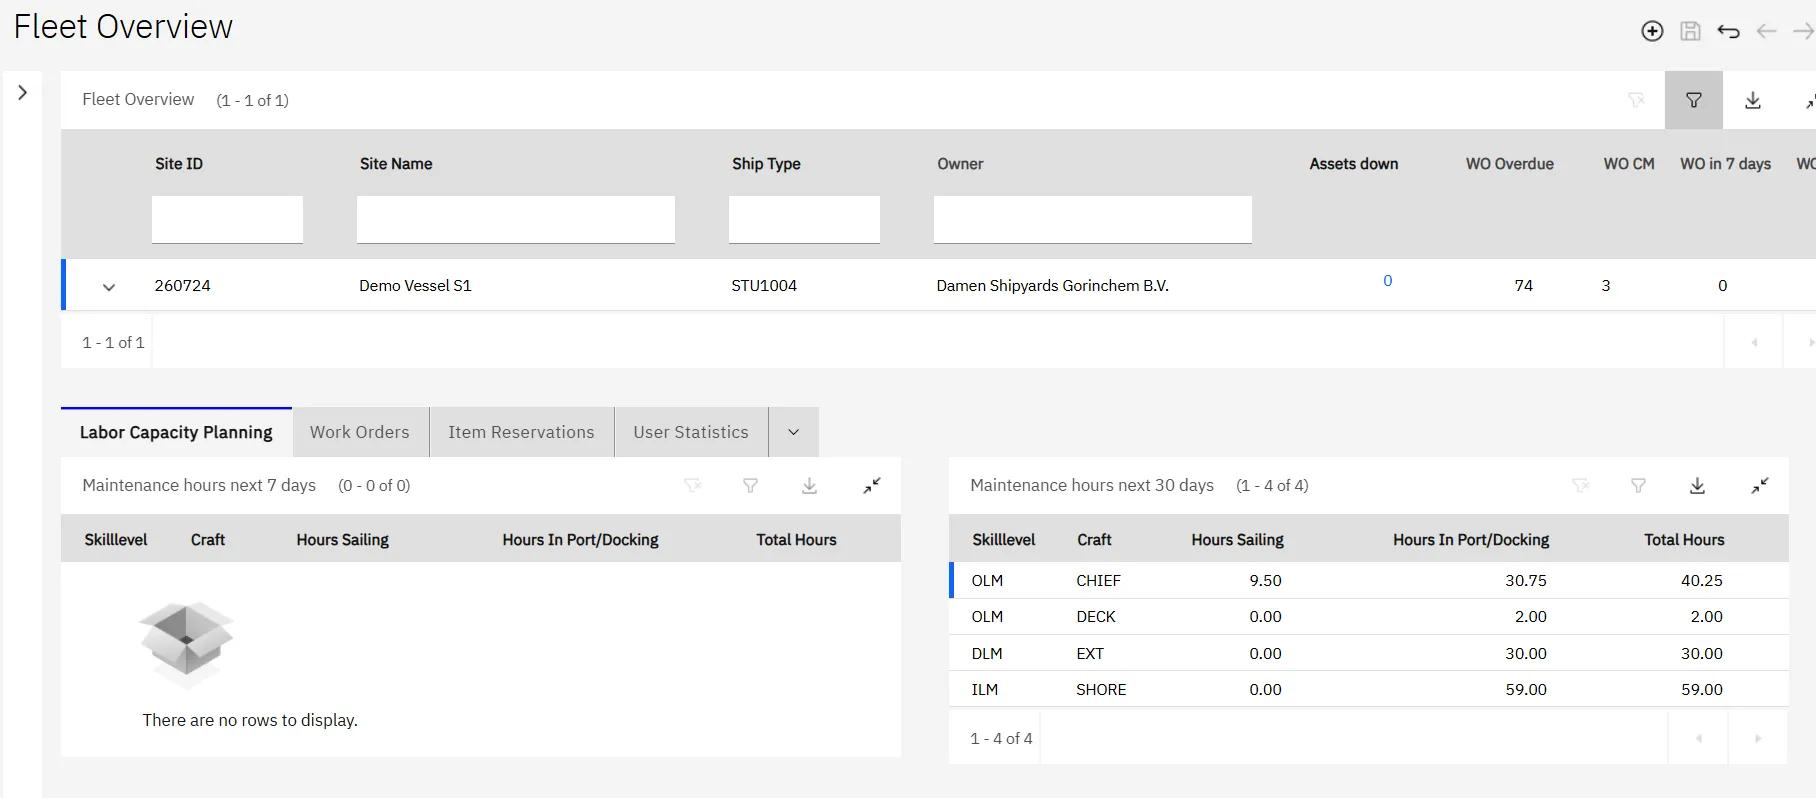Screen dimensions: 1816x798
Task: Toggle filter on Maintenance hours next 30 days
Action: click(1638, 486)
